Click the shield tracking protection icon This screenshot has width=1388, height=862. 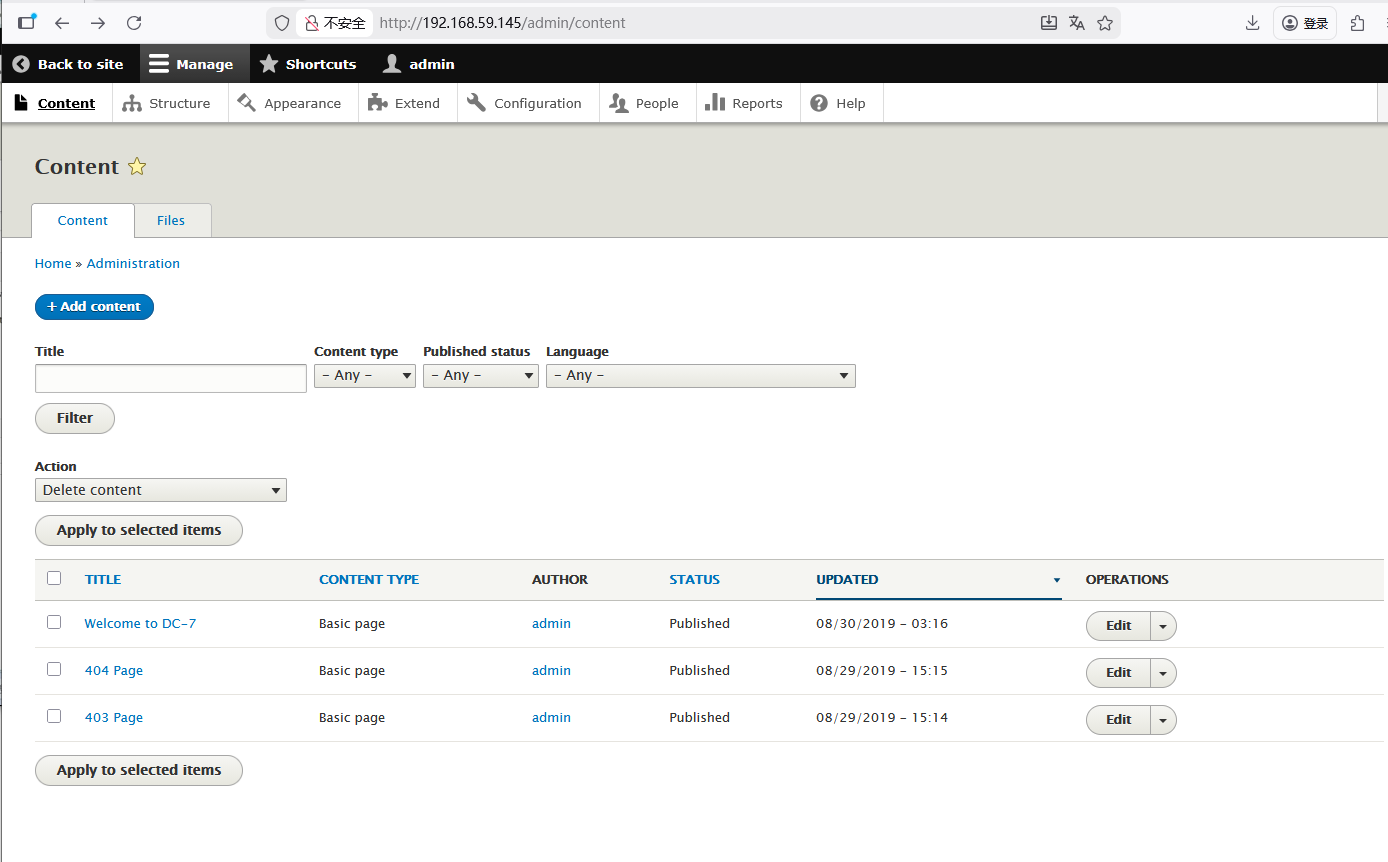pos(282,23)
